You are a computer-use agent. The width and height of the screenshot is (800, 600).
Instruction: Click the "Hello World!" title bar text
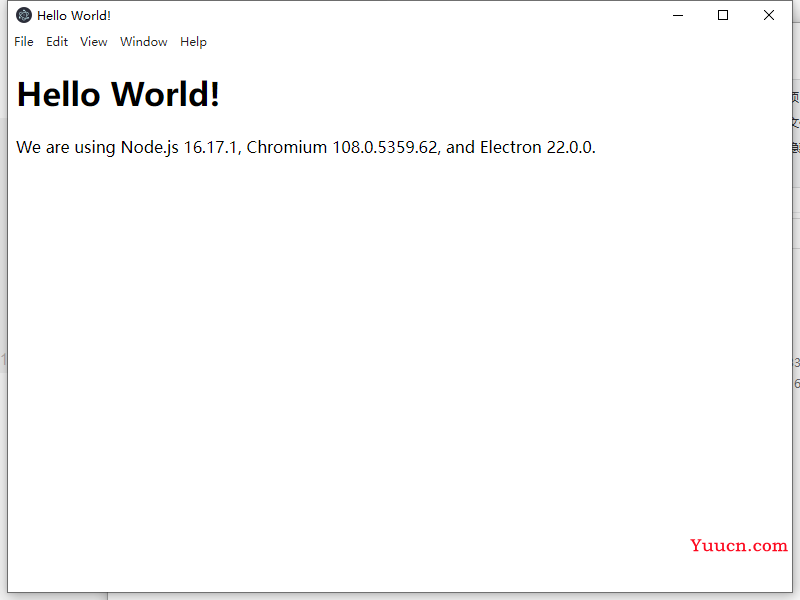coord(74,16)
